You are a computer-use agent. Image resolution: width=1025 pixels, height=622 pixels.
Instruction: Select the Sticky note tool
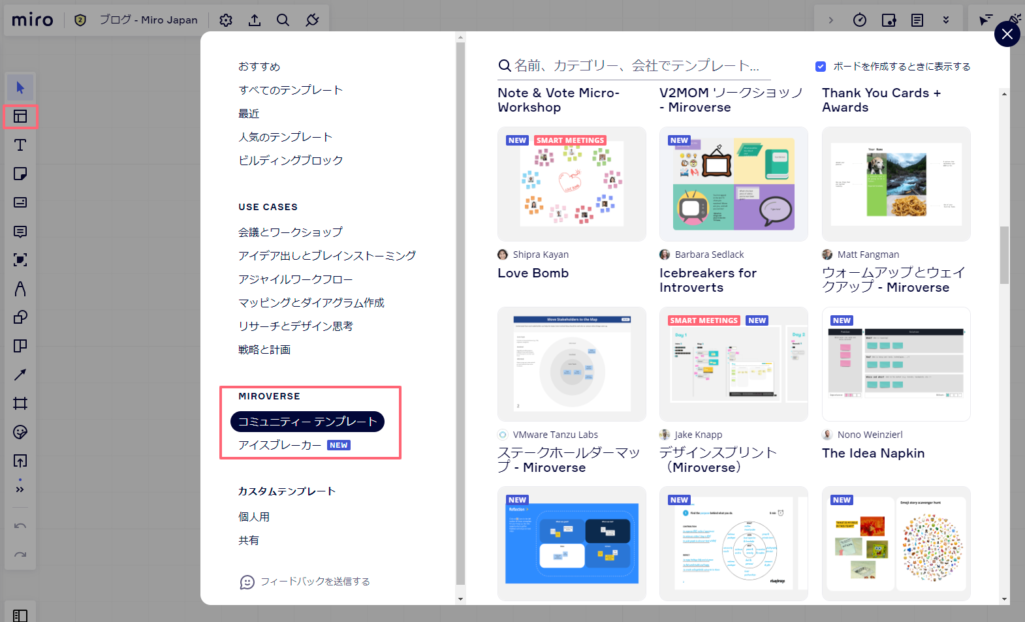point(20,174)
